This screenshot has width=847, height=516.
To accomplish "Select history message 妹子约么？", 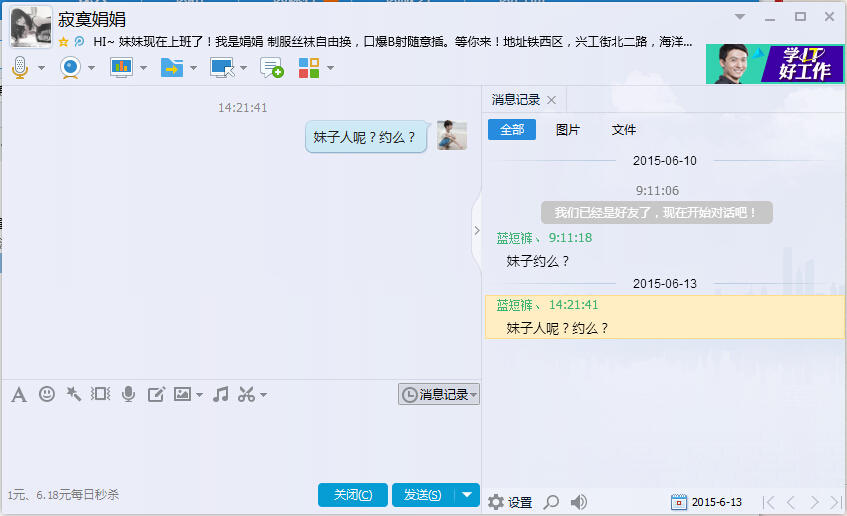I will (x=537, y=262).
